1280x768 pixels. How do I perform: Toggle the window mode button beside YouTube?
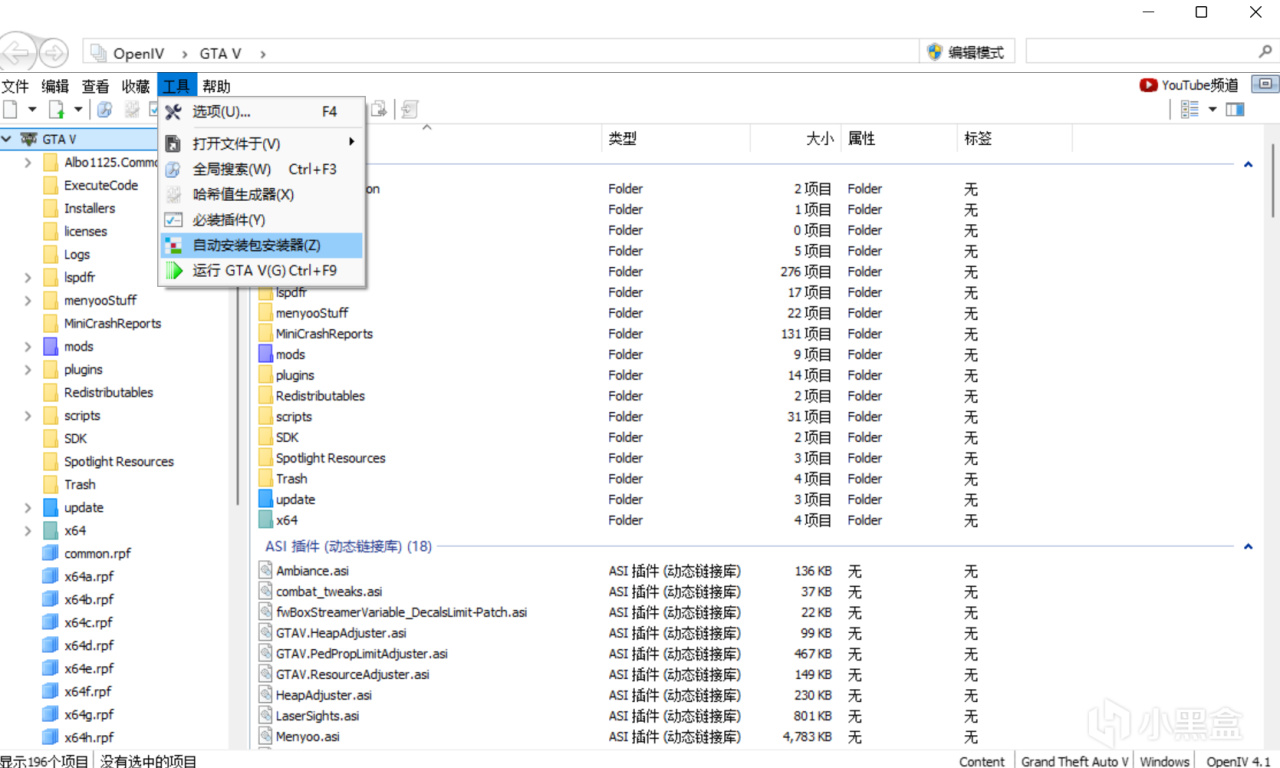tap(1265, 85)
